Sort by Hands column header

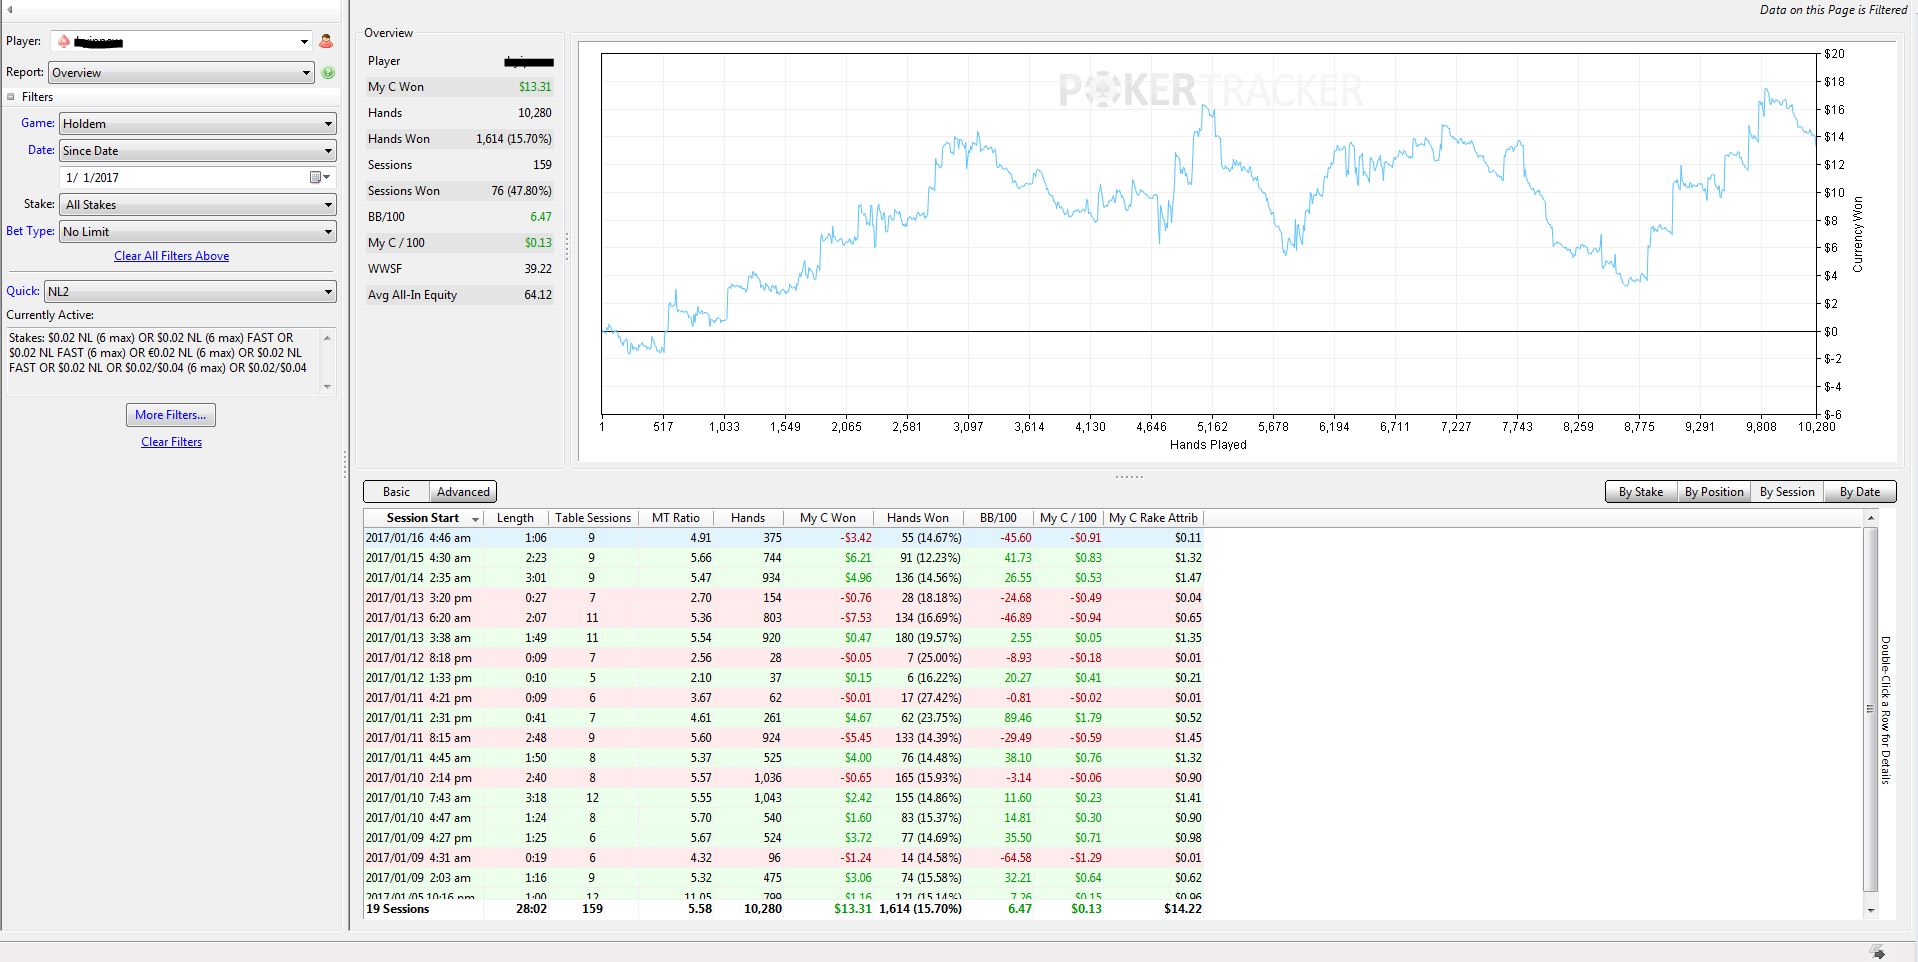[x=748, y=518]
